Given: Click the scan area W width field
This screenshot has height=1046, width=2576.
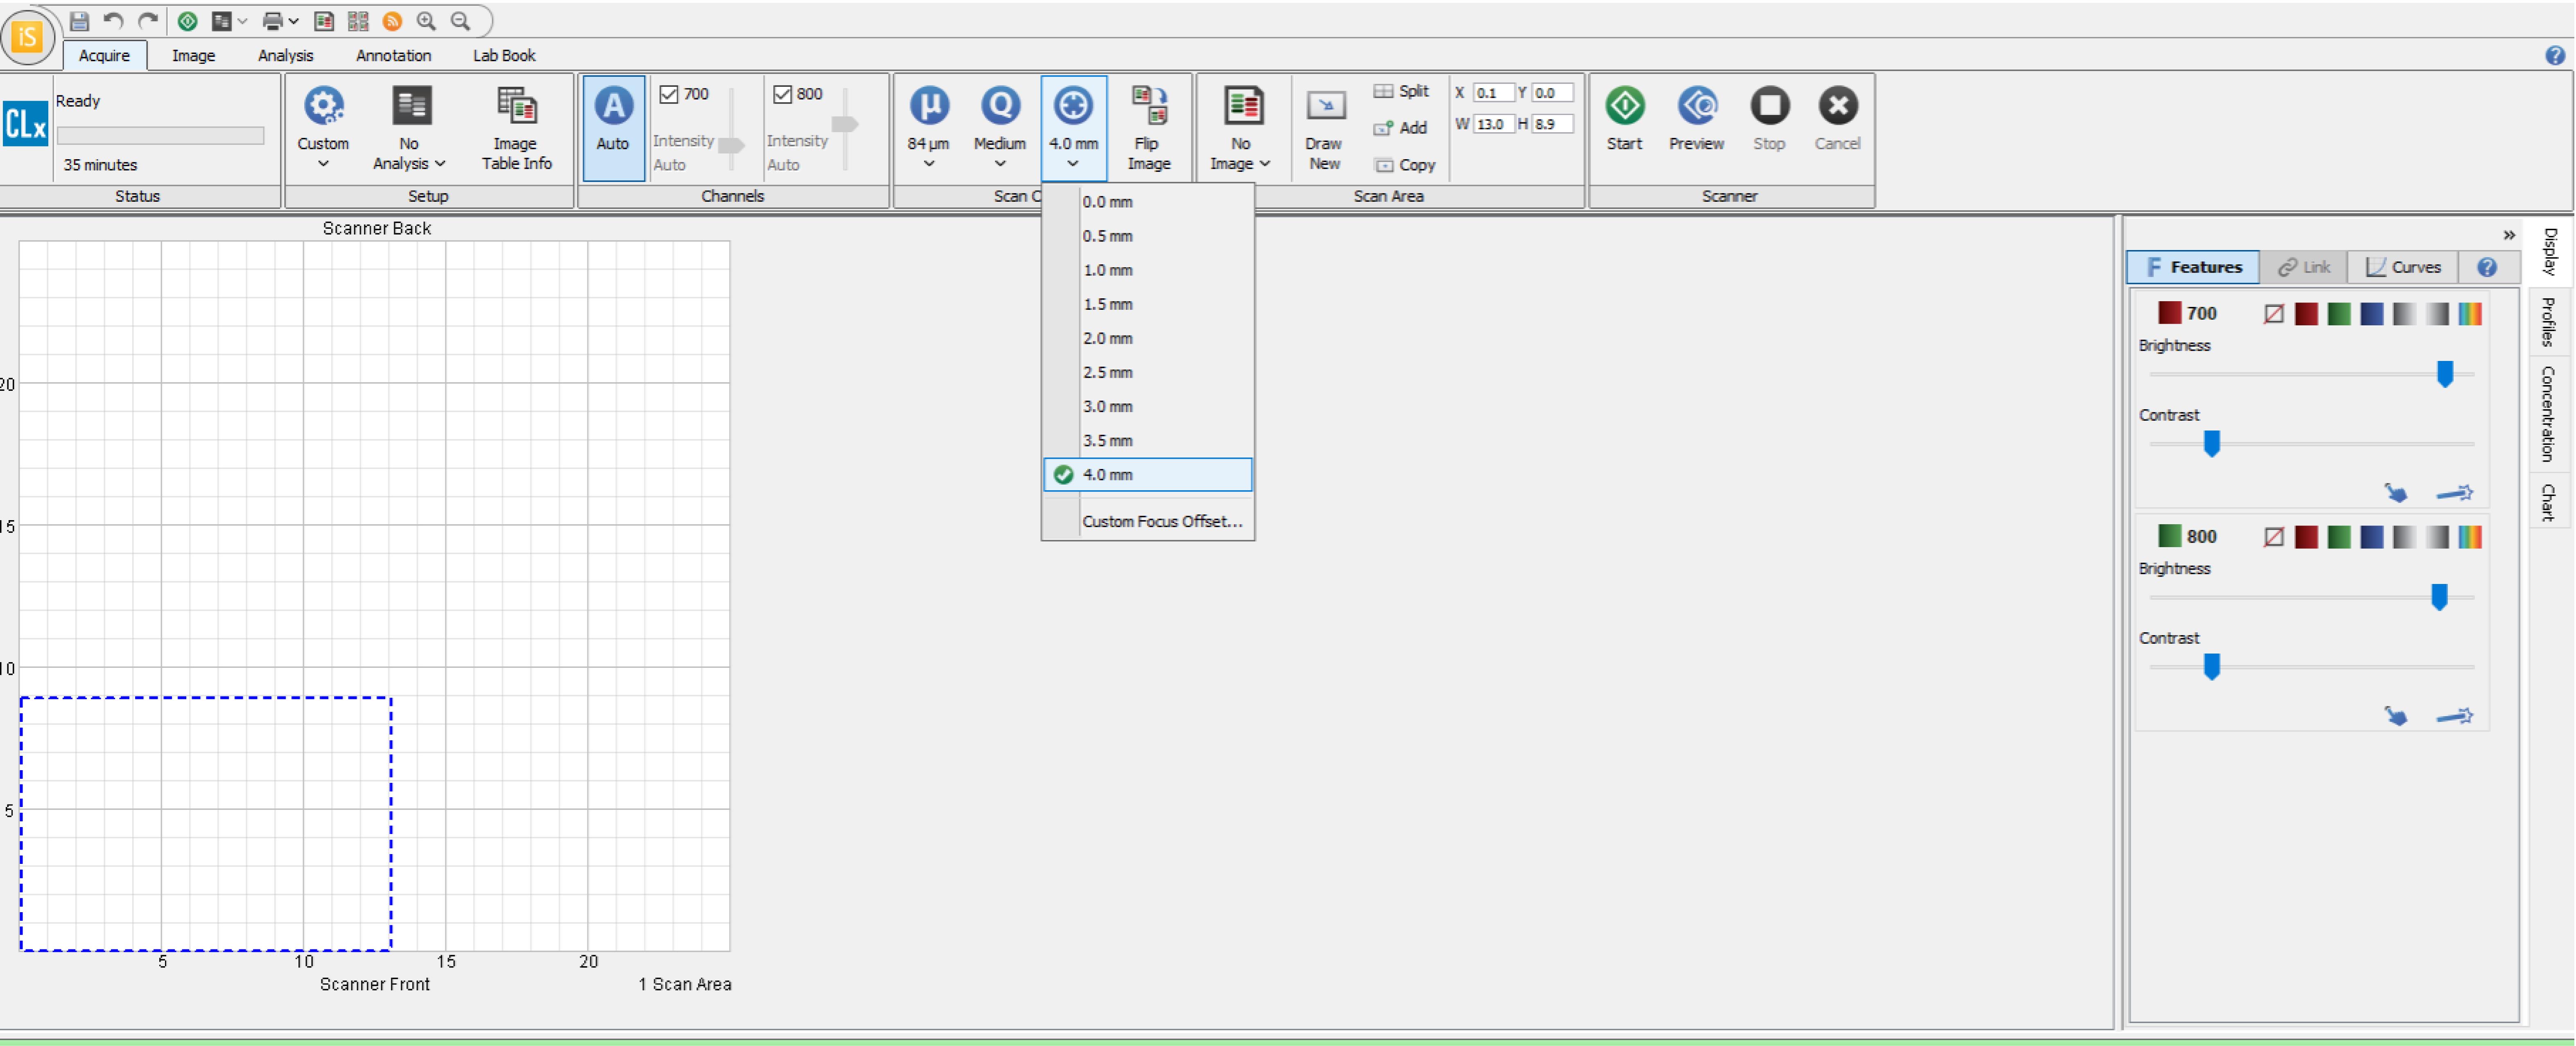Looking at the screenshot, I should [x=1493, y=124].
